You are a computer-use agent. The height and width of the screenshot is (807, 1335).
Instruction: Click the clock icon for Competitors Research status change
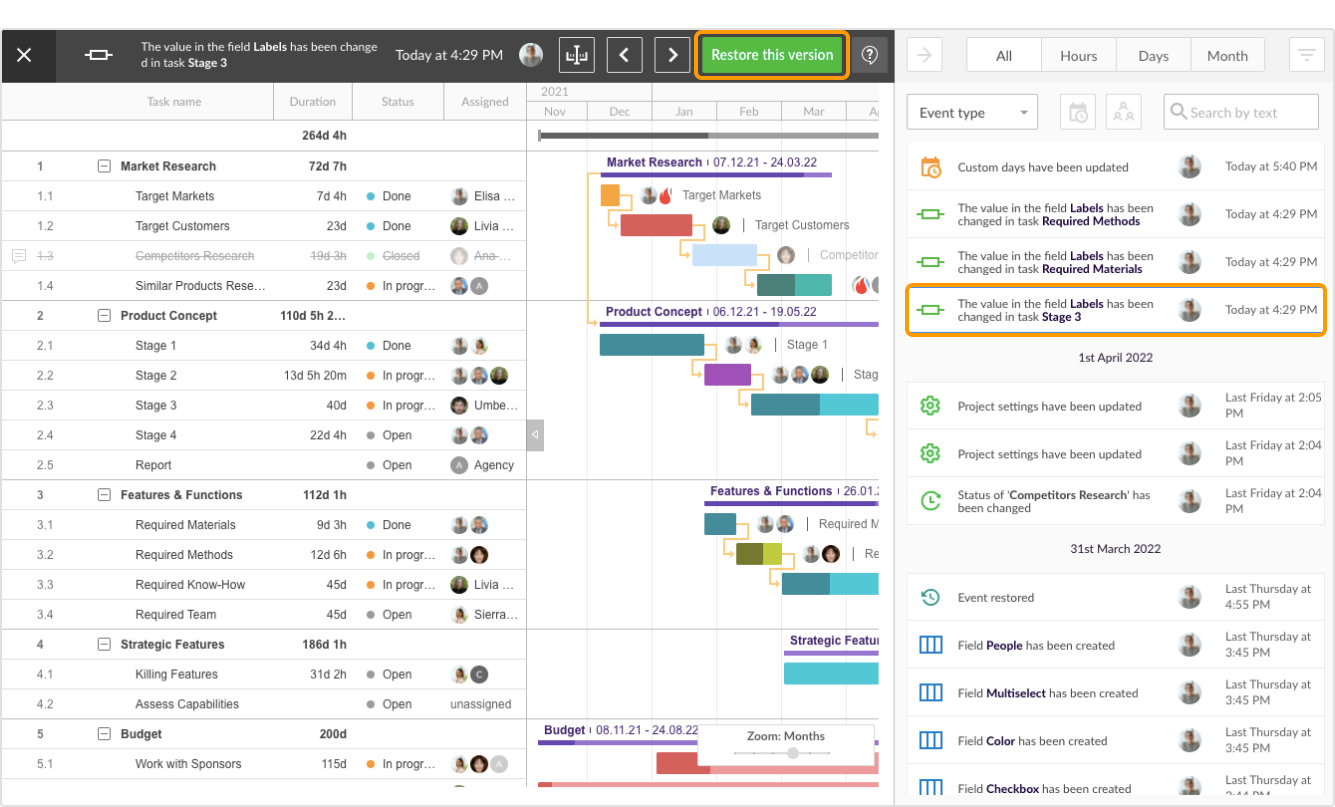click(x=930, y=500)
